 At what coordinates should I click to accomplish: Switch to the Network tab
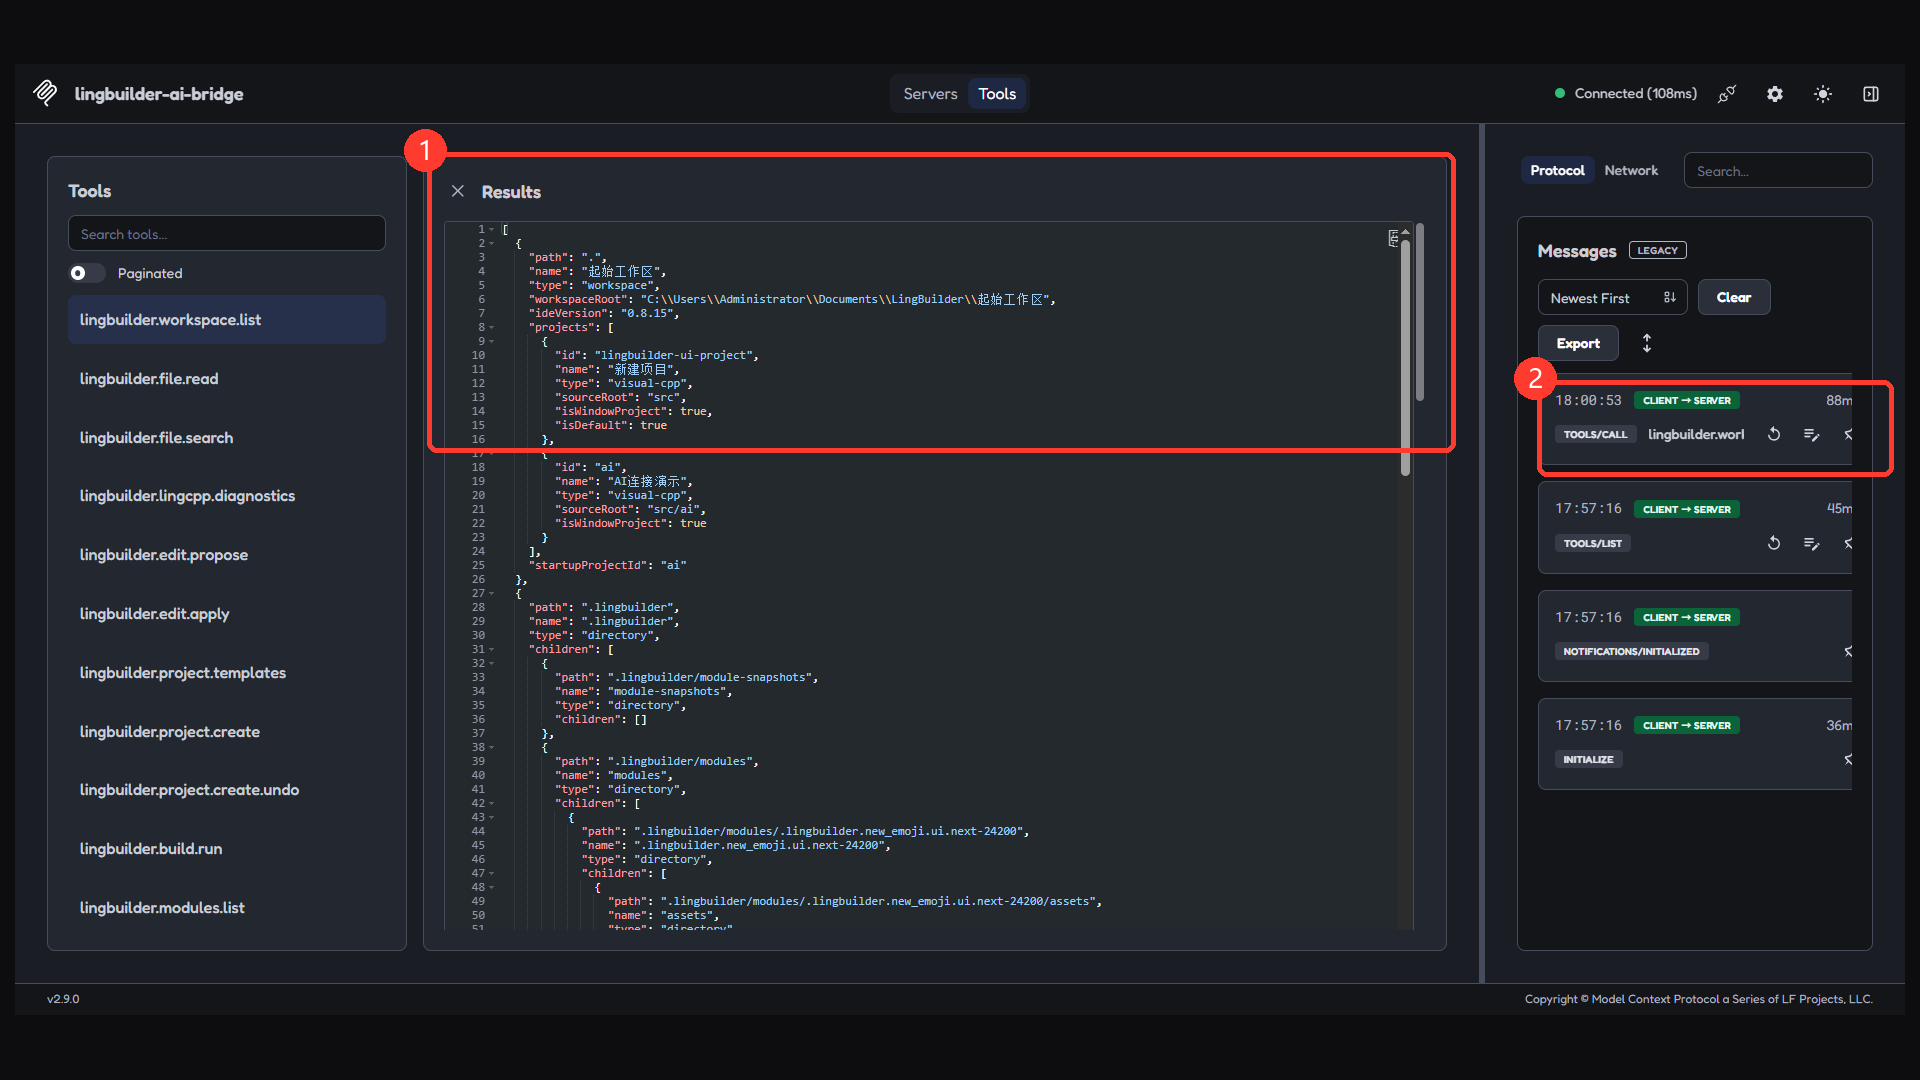point(1631,171)
